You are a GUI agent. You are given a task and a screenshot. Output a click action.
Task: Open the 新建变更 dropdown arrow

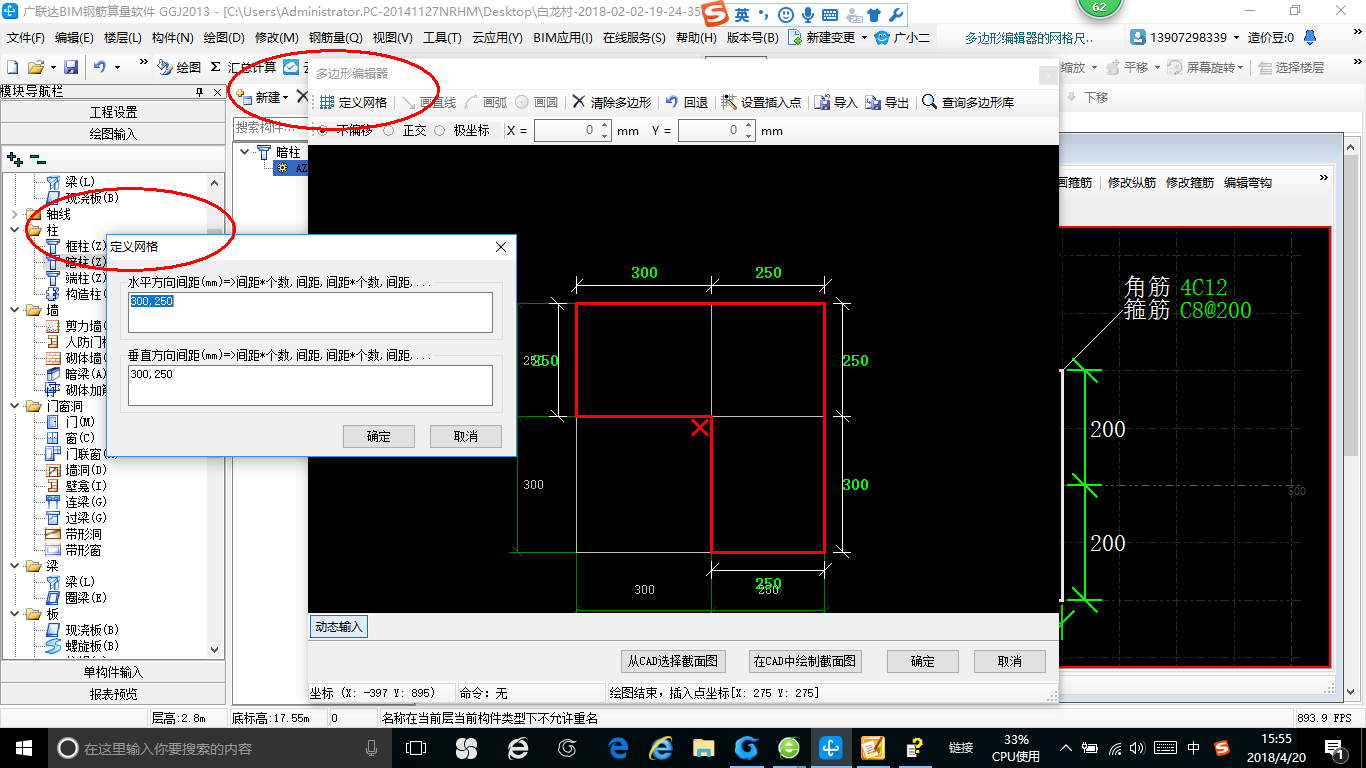863,37
